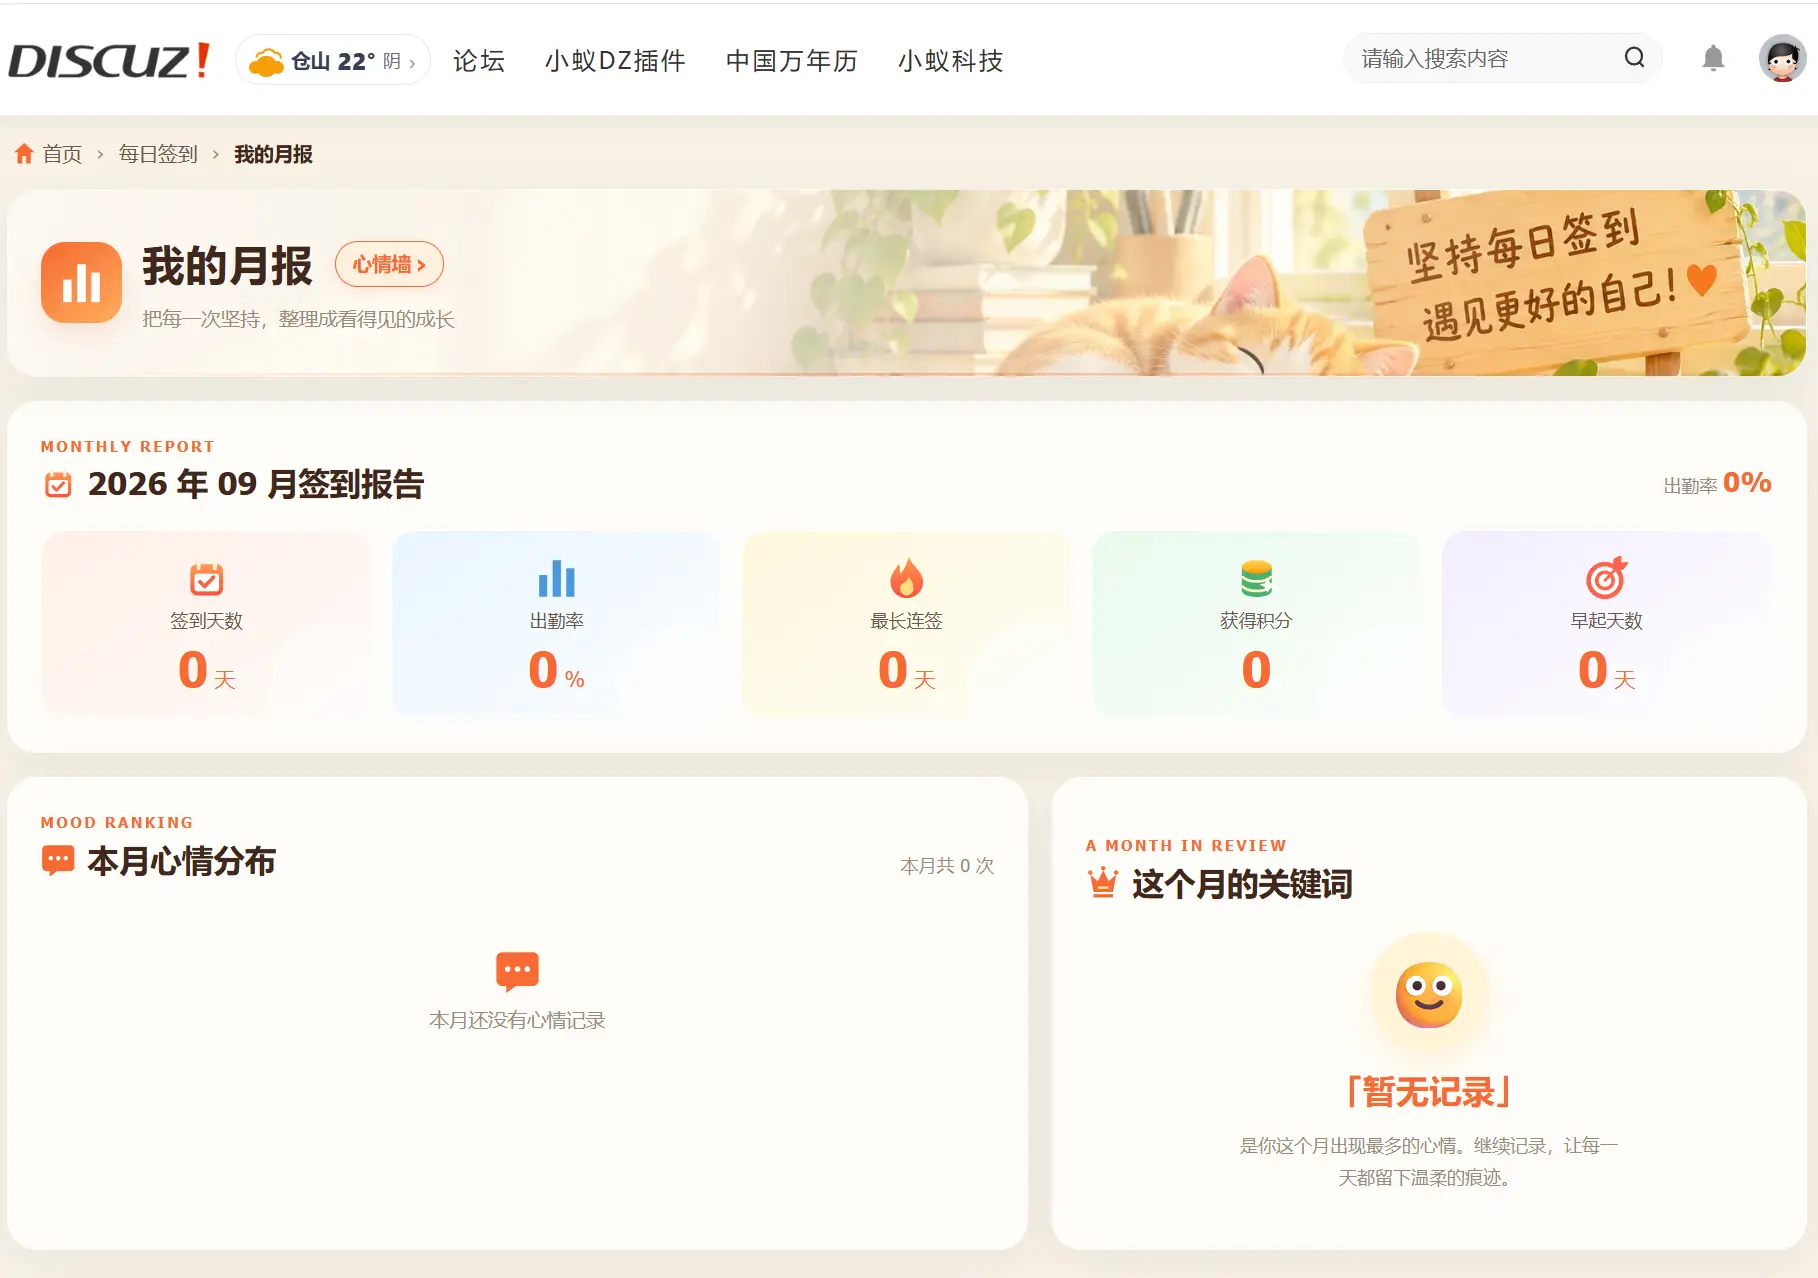Screen dimensions: 1818x1278
Task: Click the 最长连签 flame icon
Action: [907, 577]
